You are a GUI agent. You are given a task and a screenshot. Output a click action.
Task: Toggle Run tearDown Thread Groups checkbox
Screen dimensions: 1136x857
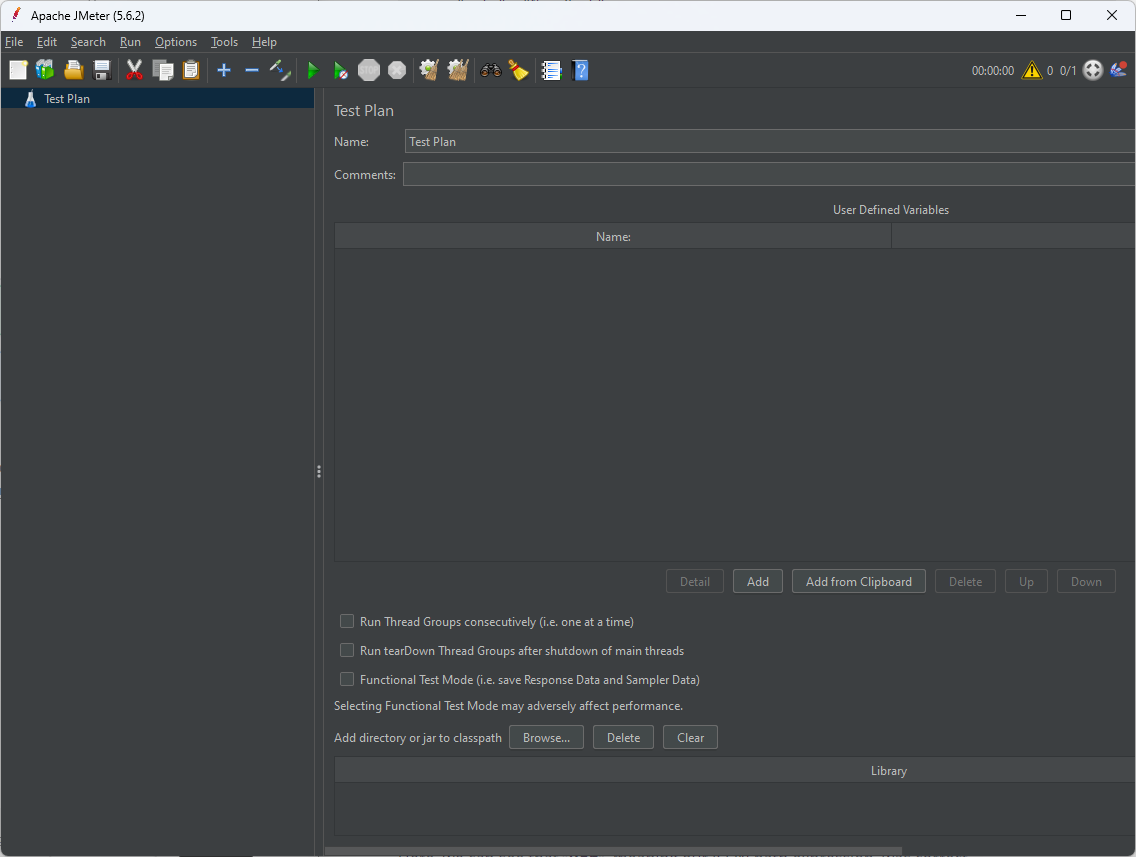(x=347, y=651)
